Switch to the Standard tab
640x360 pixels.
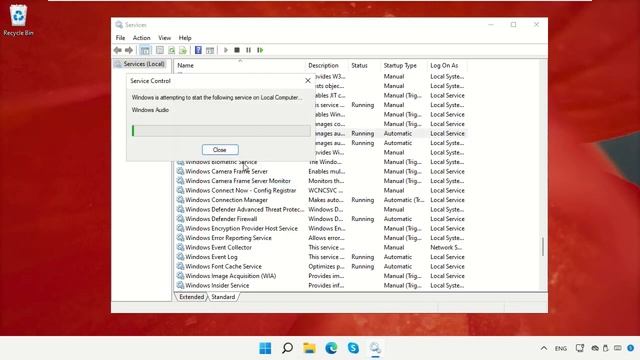(223, 297)
